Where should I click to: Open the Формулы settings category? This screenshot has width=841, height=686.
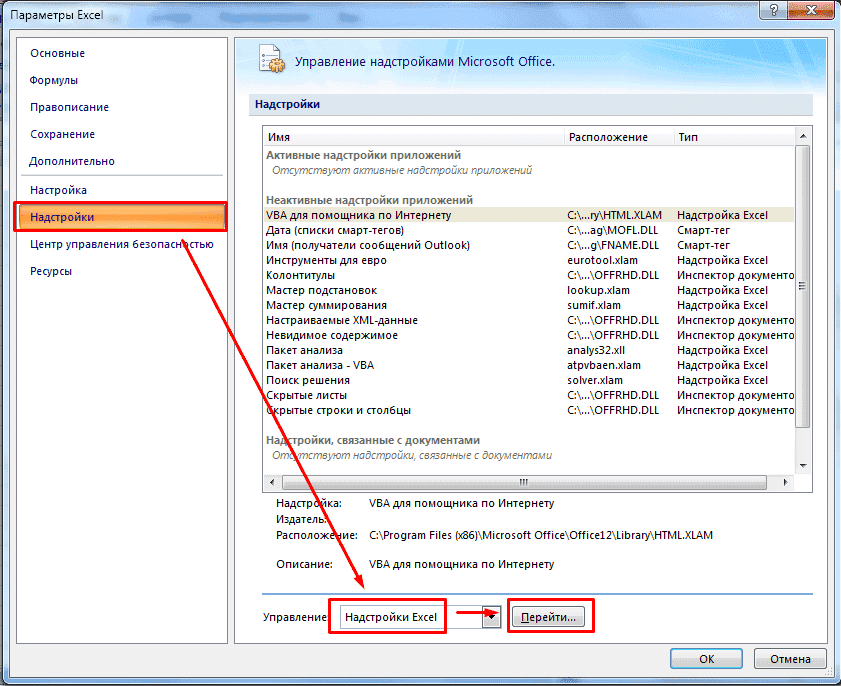coord(54,80)
